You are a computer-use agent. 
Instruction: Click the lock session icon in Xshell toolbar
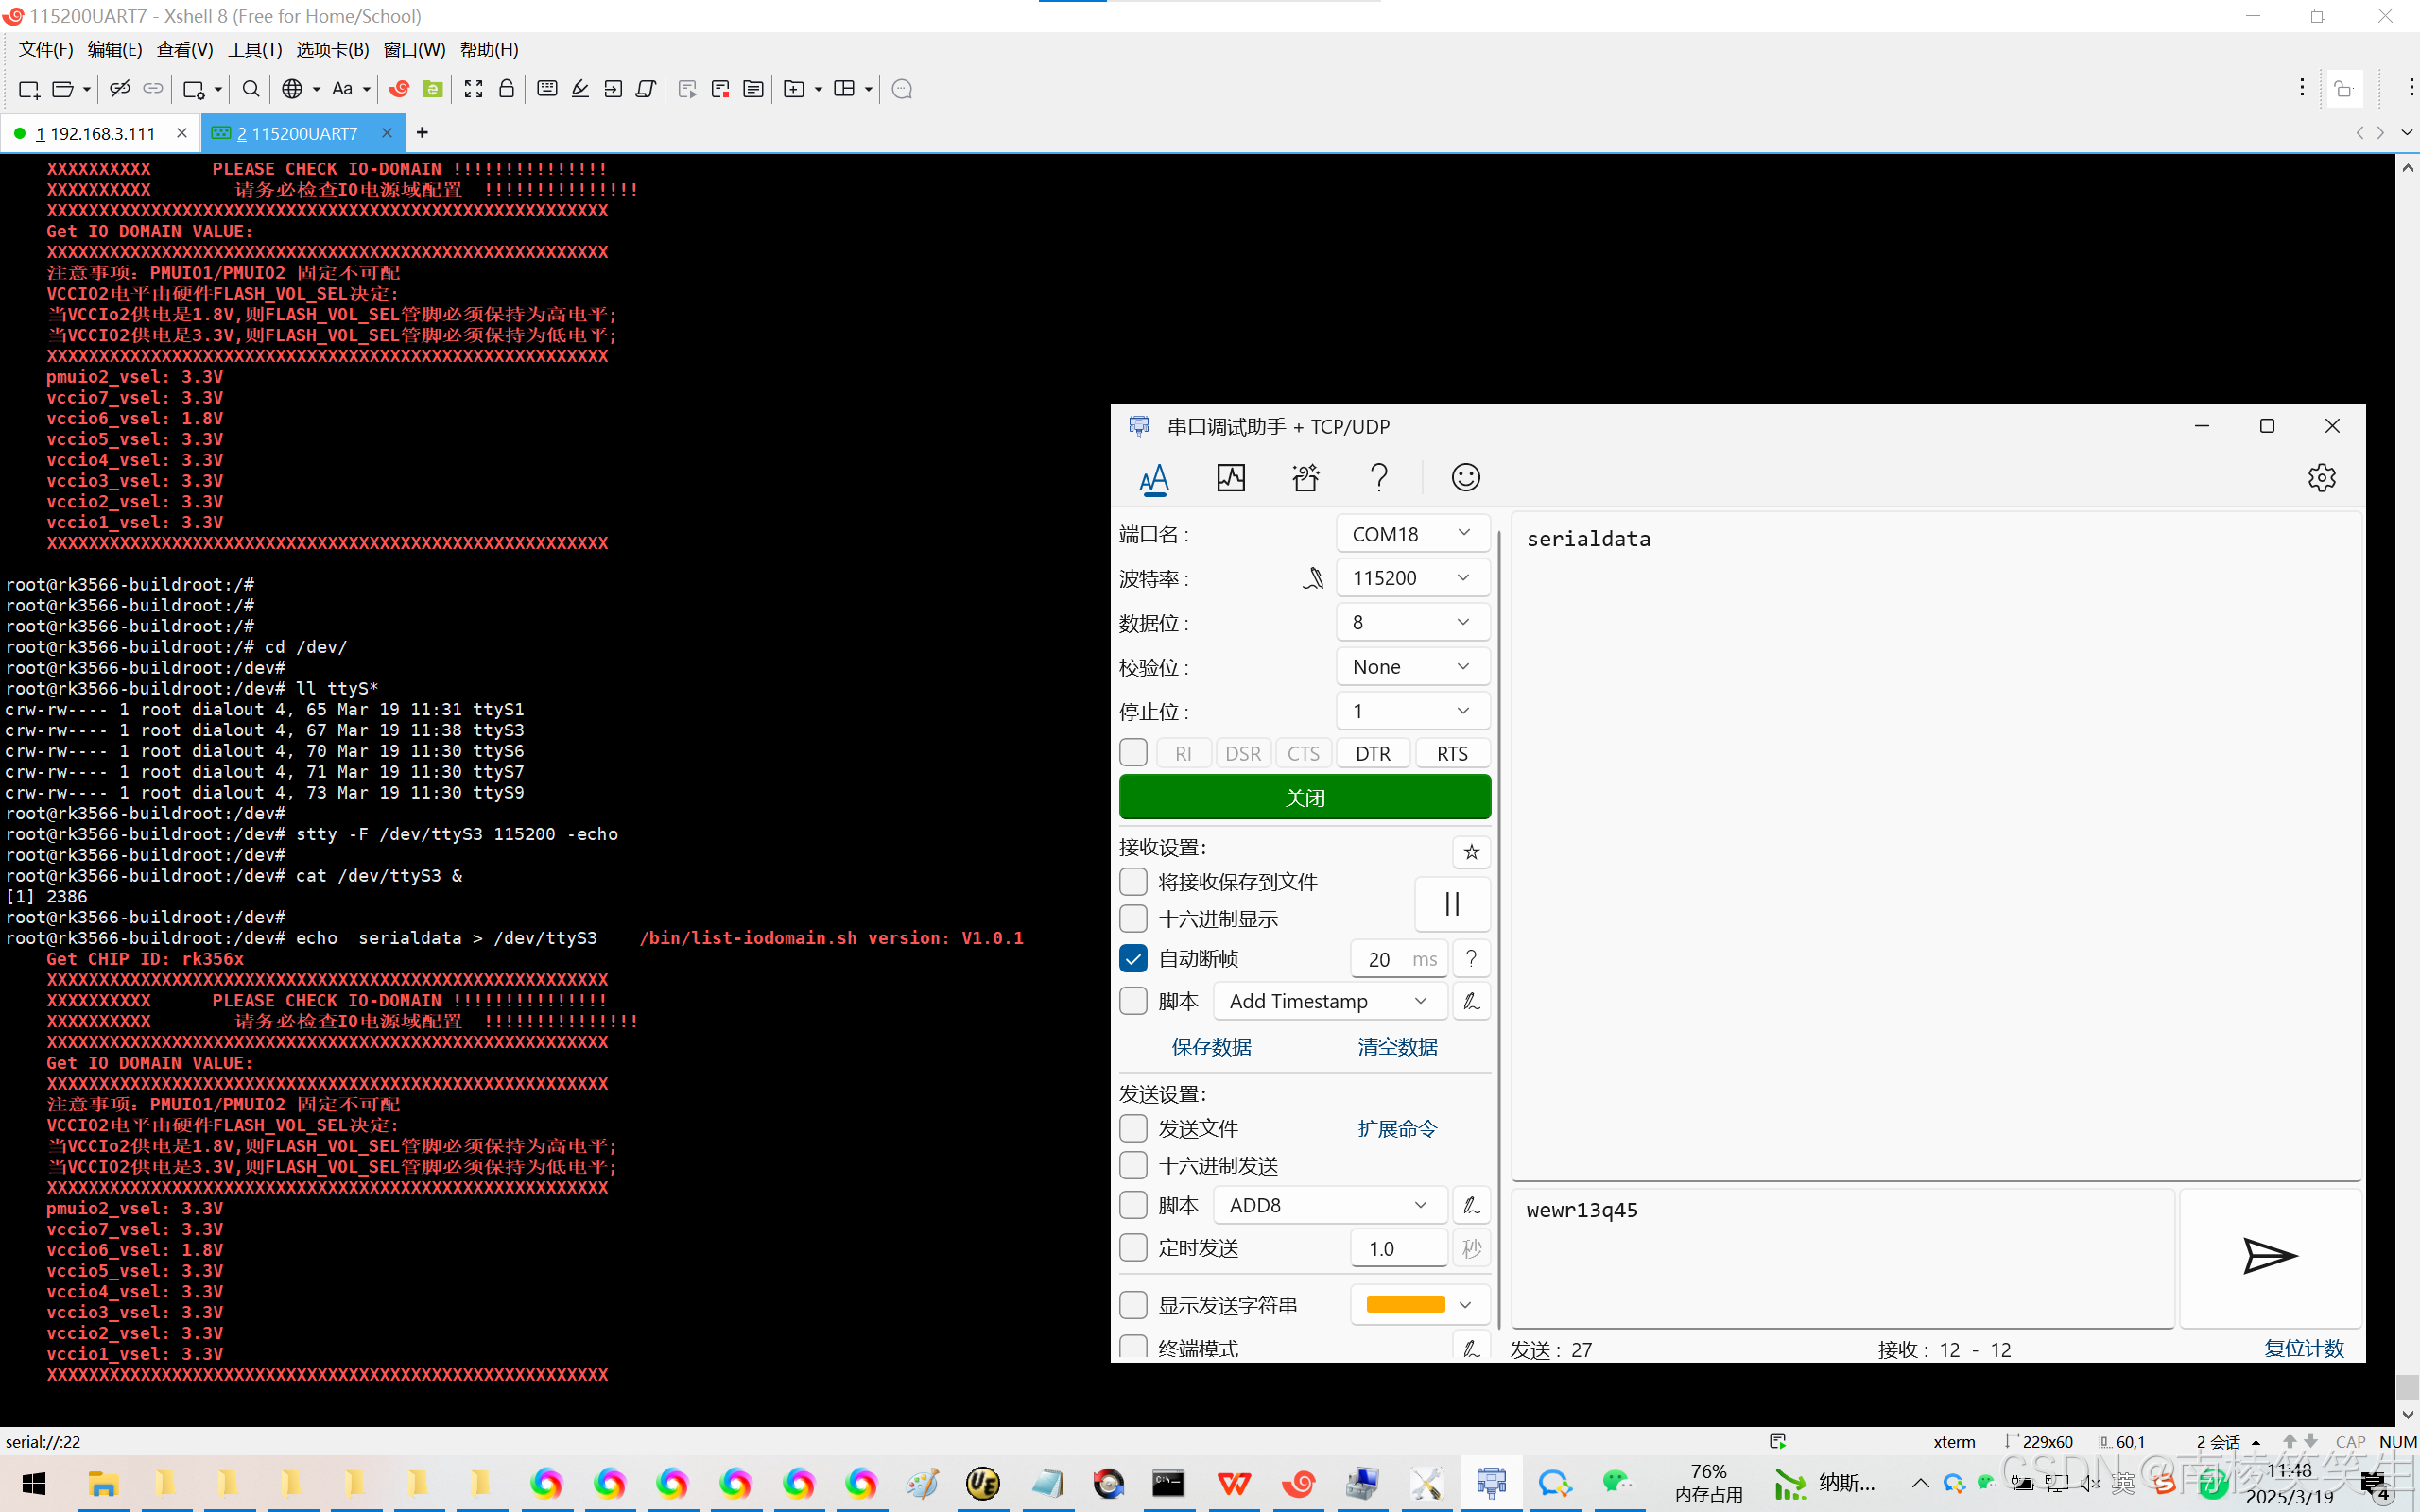(x=507, y=89)
